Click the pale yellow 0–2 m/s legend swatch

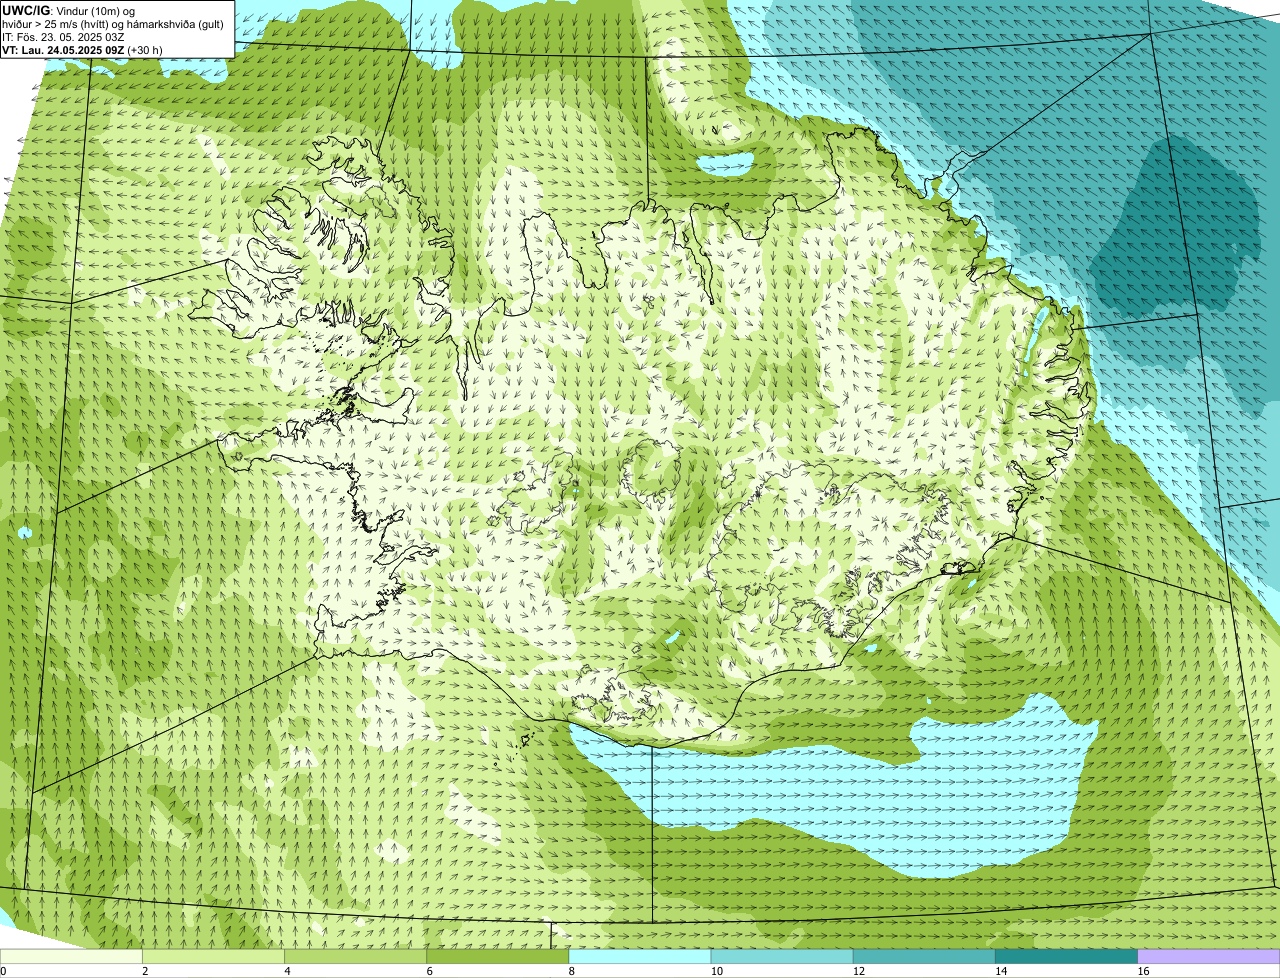click(71, 956)
